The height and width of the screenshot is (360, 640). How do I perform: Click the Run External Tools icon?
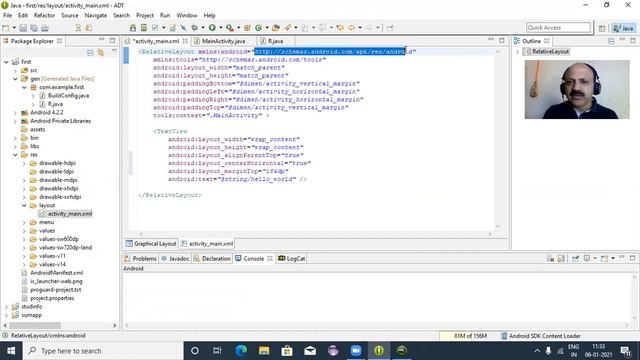[230, 28]
